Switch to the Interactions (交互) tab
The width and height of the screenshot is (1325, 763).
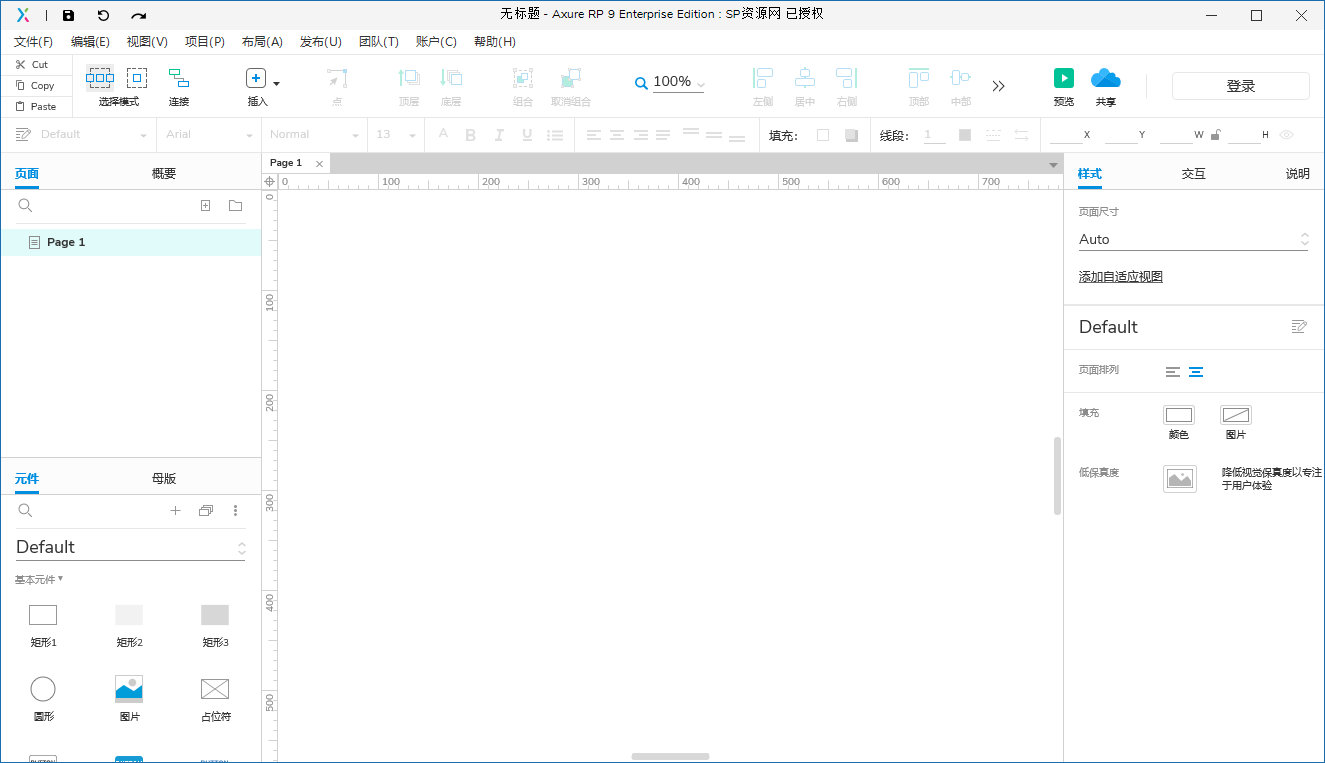[1193, 173]
